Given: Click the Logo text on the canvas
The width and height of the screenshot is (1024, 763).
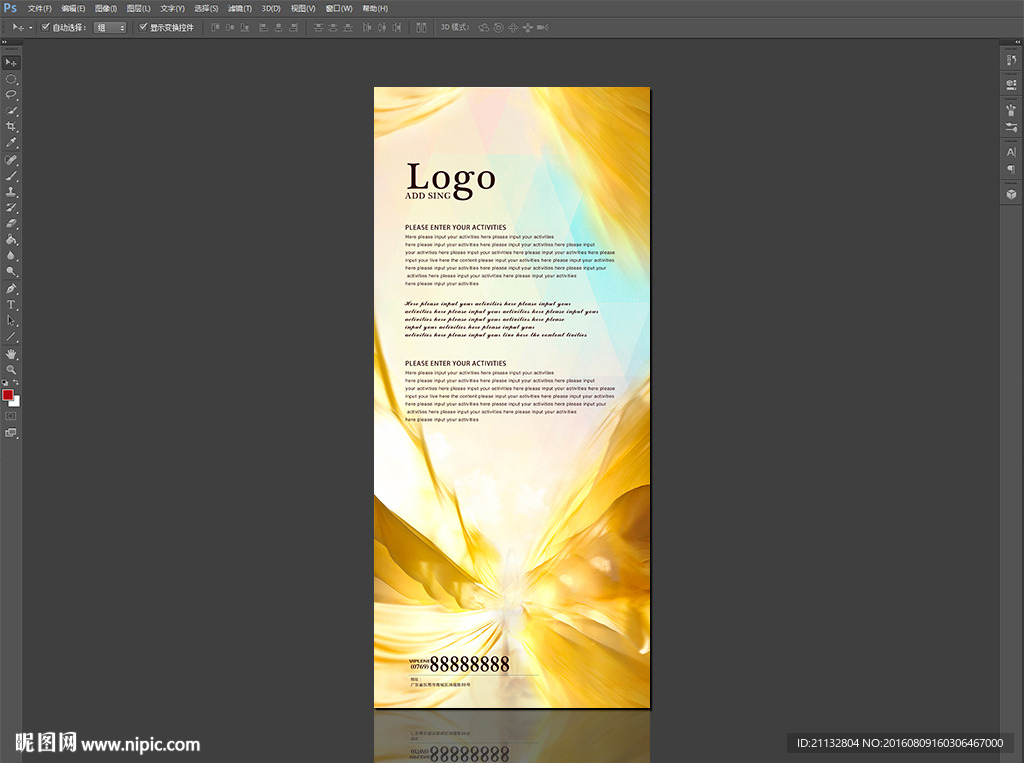Looking at the screenshot, I should coord(450,177).
